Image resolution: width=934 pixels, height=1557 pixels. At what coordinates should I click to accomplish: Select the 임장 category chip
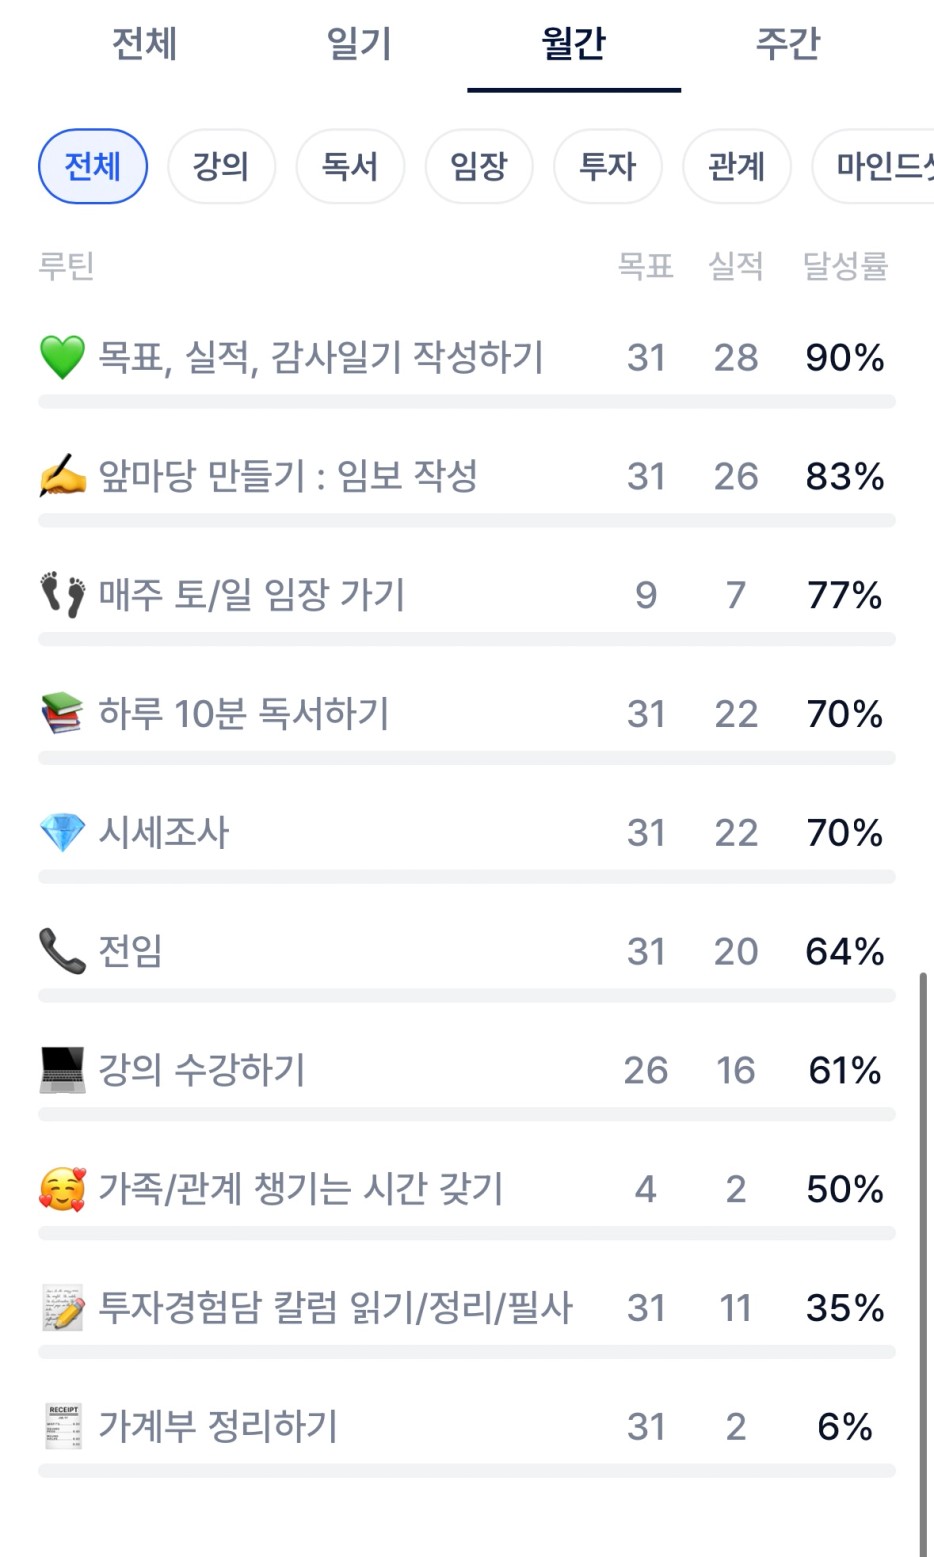pos(479,166)
